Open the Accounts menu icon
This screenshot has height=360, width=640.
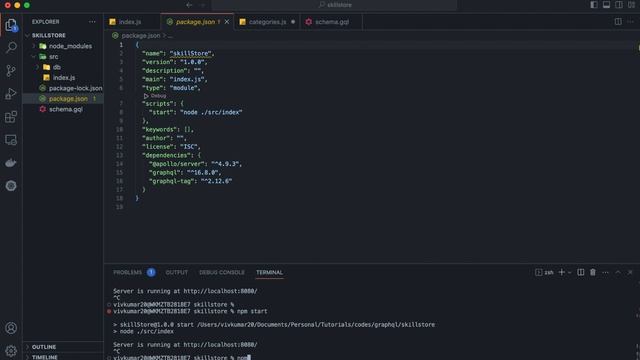[x=11, y=328]
